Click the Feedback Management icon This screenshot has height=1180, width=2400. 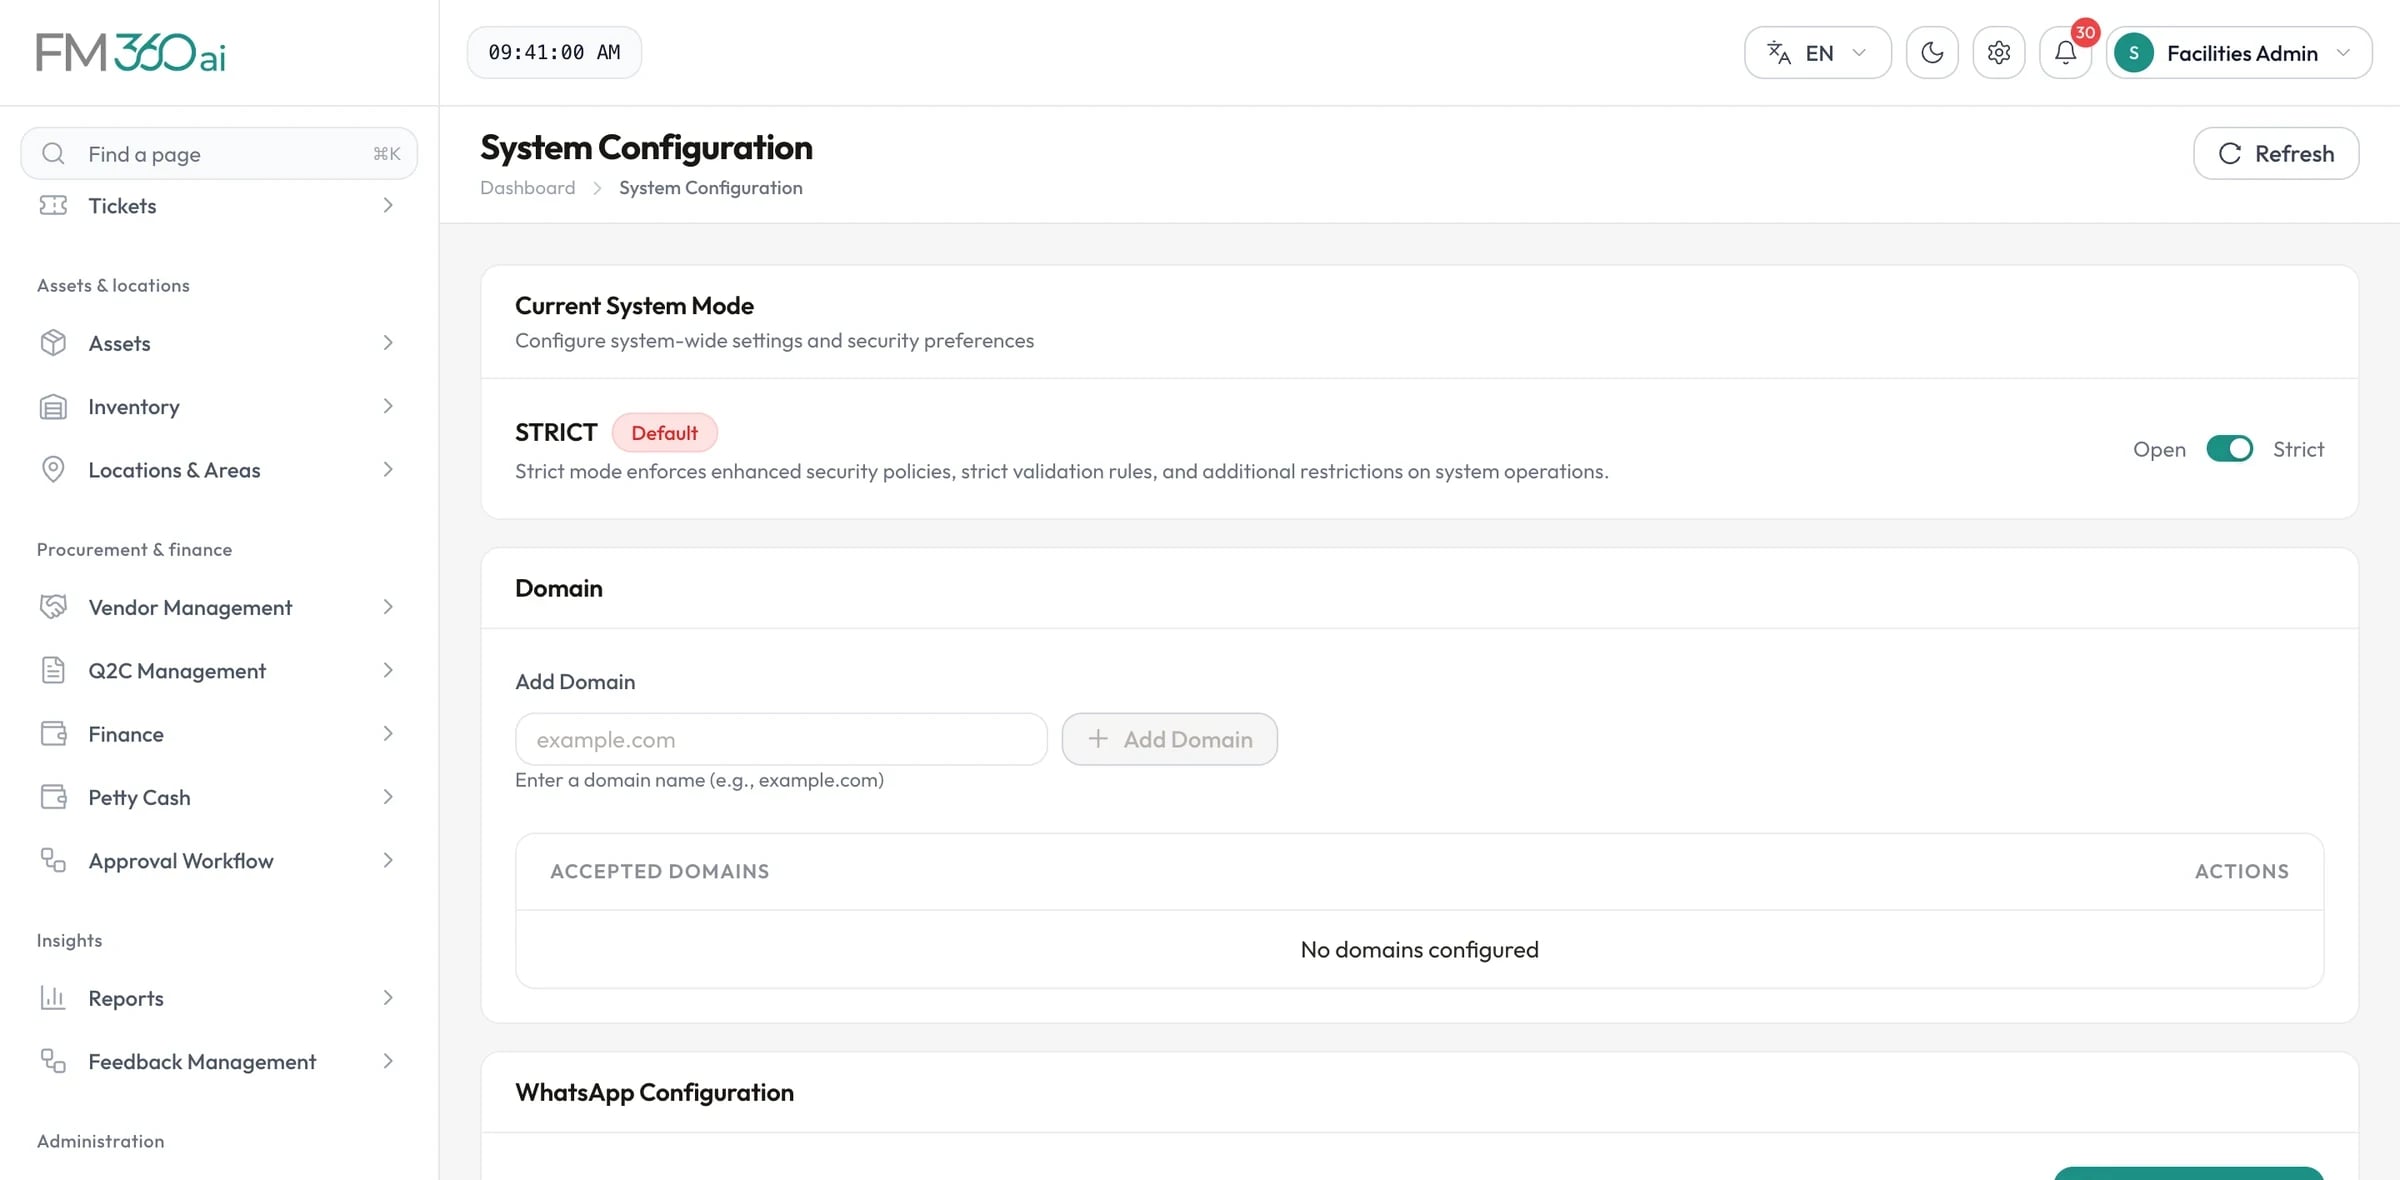pos(53,1061)
